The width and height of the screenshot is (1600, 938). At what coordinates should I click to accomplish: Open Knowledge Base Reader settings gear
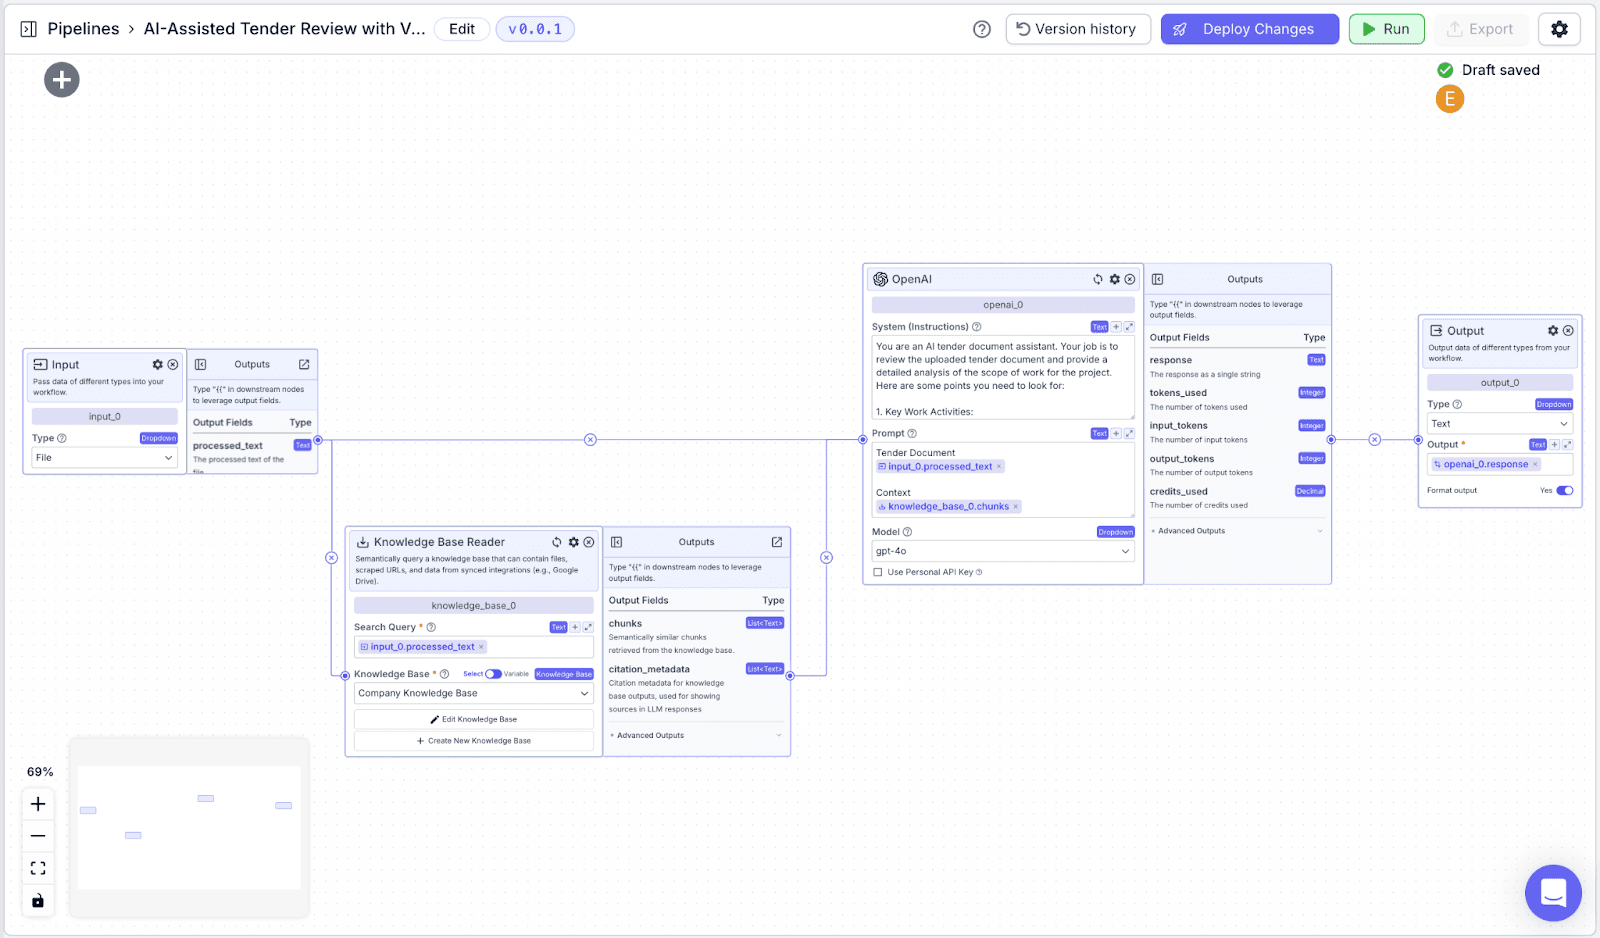(x=573, y=542)
